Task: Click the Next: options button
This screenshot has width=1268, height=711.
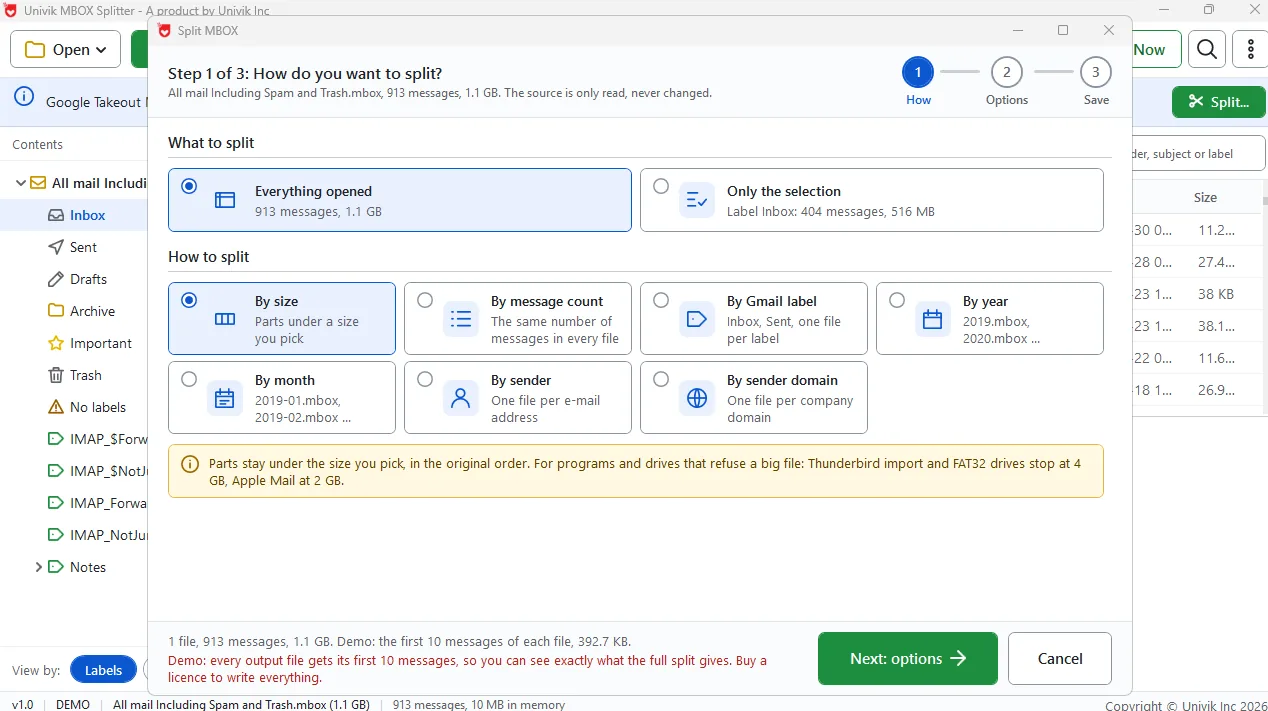Action: pos(908,658)
